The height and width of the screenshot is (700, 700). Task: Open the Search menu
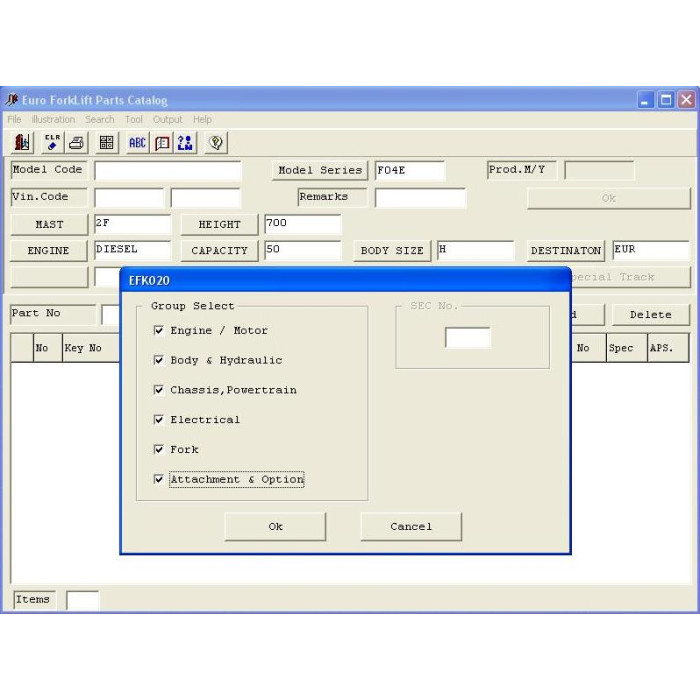100,120
